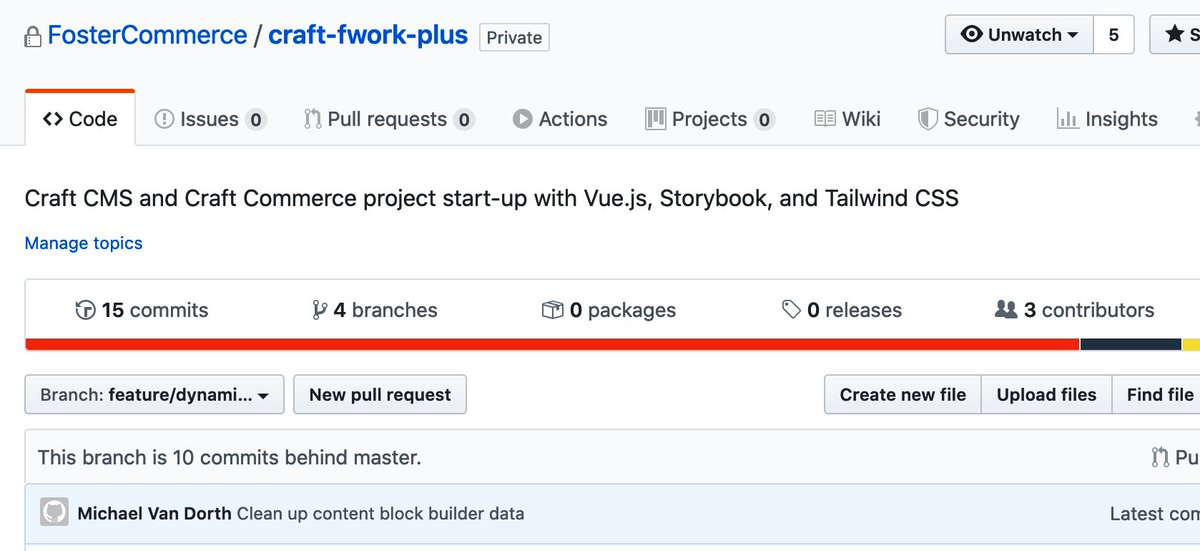Click the Projects count badge 0
Viewport: 1200px width, 551px height.
pos(764,120)
